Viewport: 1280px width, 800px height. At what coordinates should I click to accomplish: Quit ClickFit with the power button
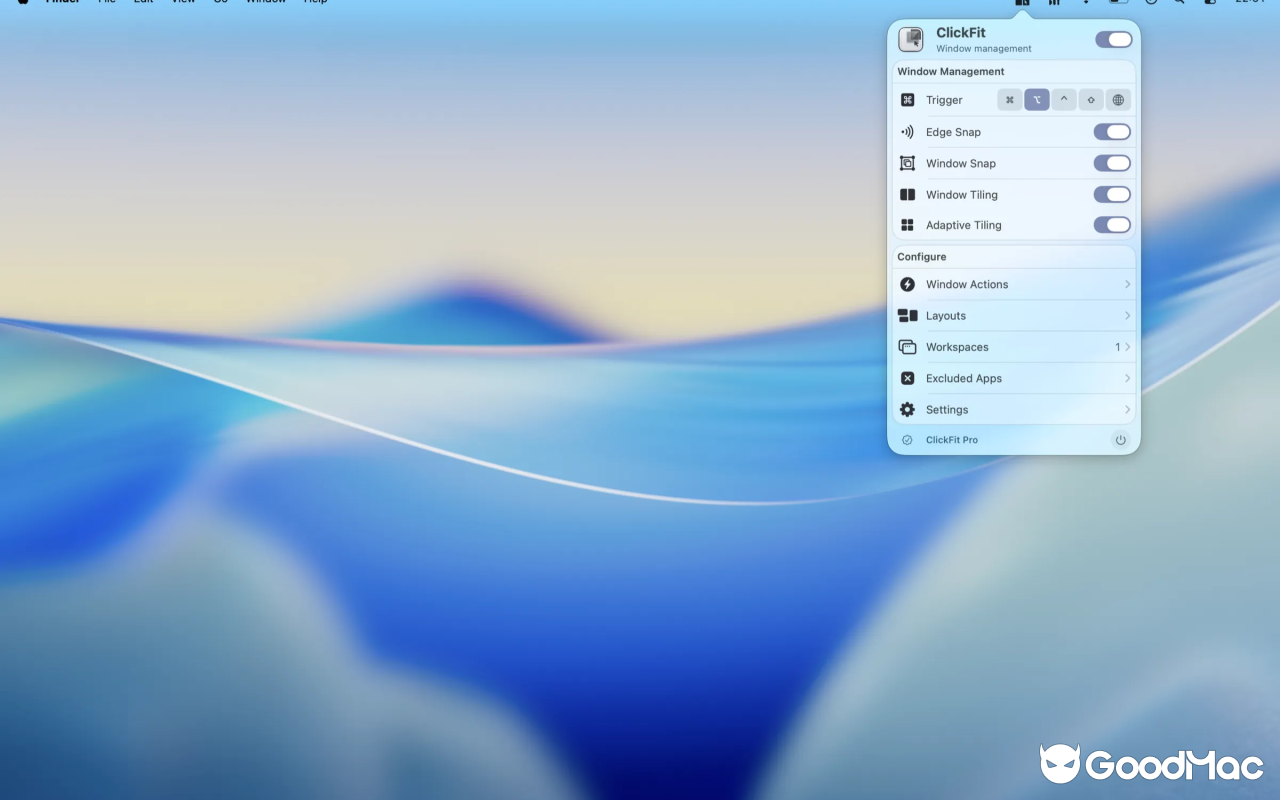coord(1120,440)
